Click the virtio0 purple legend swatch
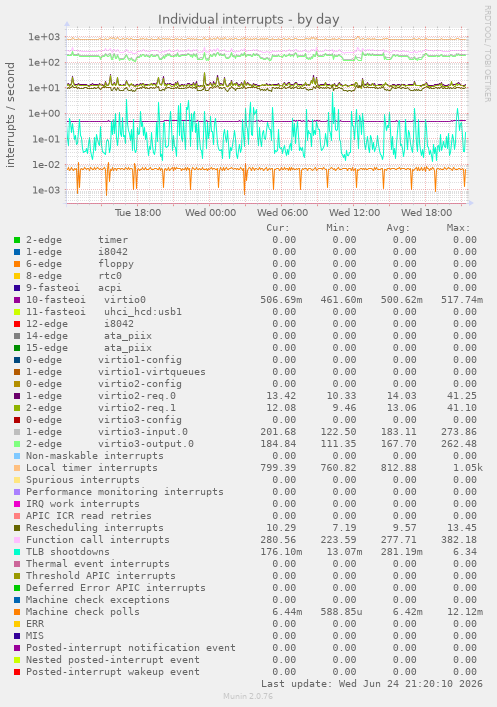The image size is (497, 707). (x=17, y=300)
